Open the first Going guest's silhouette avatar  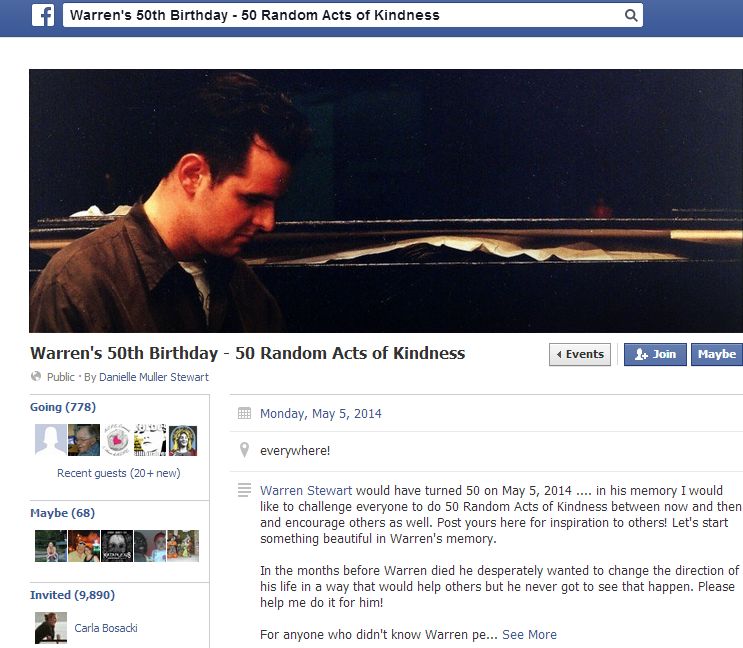click(50, 440)
